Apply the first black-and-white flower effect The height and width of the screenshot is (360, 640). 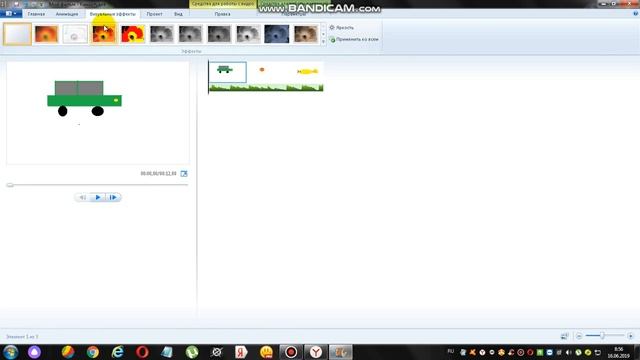(x=162, y=34)
